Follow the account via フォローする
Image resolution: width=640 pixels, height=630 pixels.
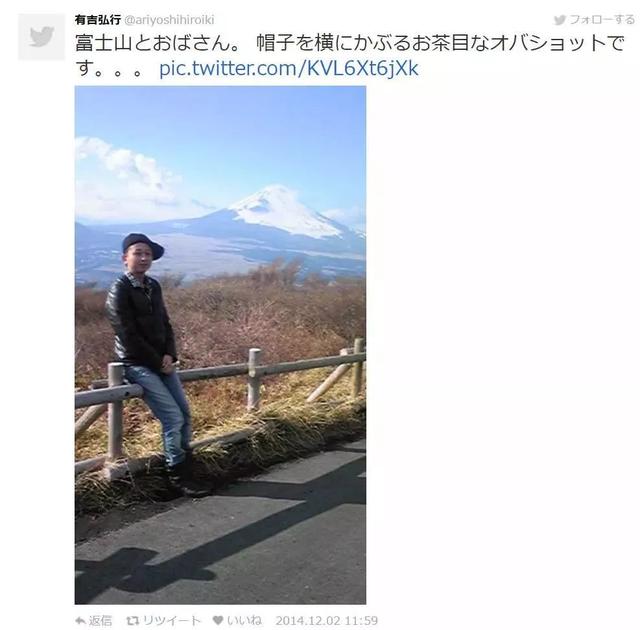(x=602, y=20)
